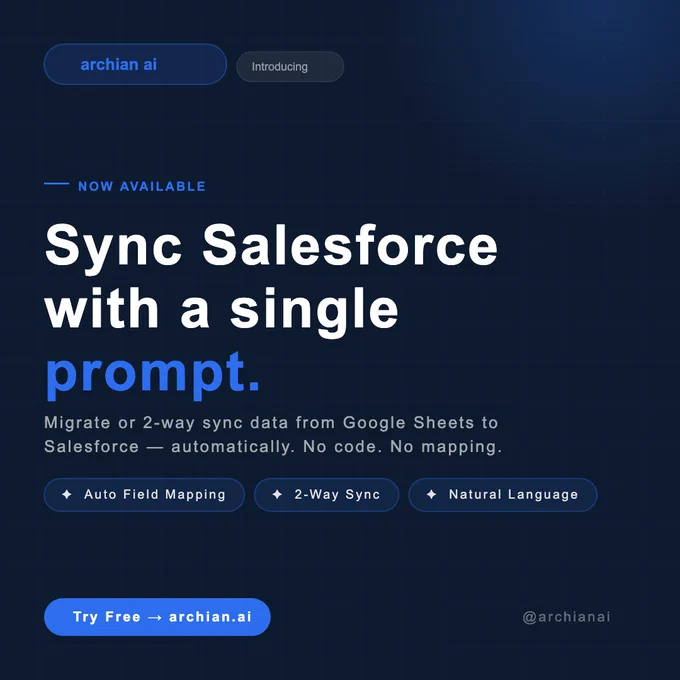
Task: Click the blue word prompt.
Action: [x=152, y=374]
